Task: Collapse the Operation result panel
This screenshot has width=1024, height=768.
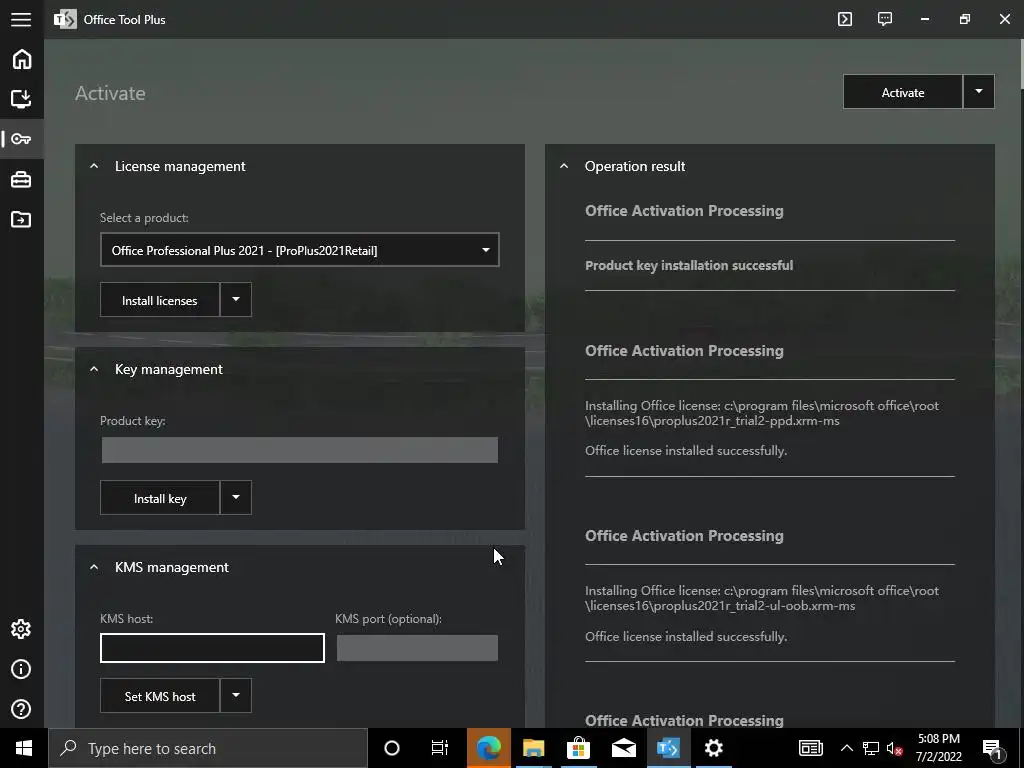Action: (x=564, y=166)
